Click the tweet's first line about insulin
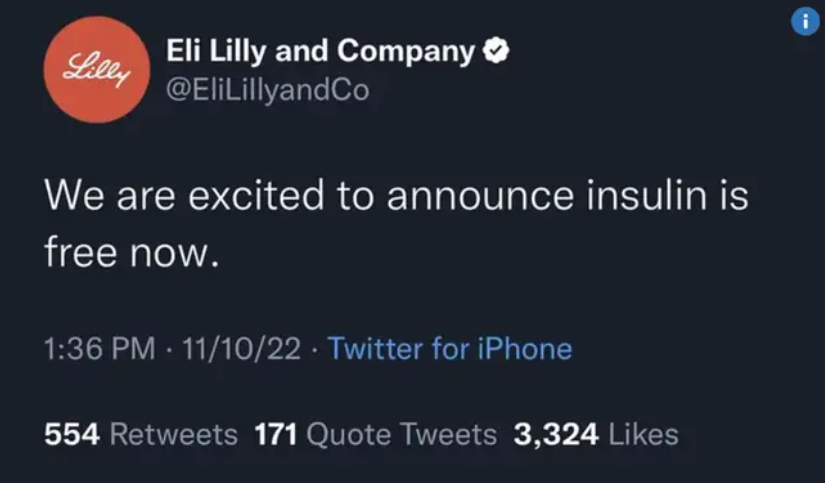Image resolution: width=825 pixels, height=483 pixels. (x=396, y=195)
